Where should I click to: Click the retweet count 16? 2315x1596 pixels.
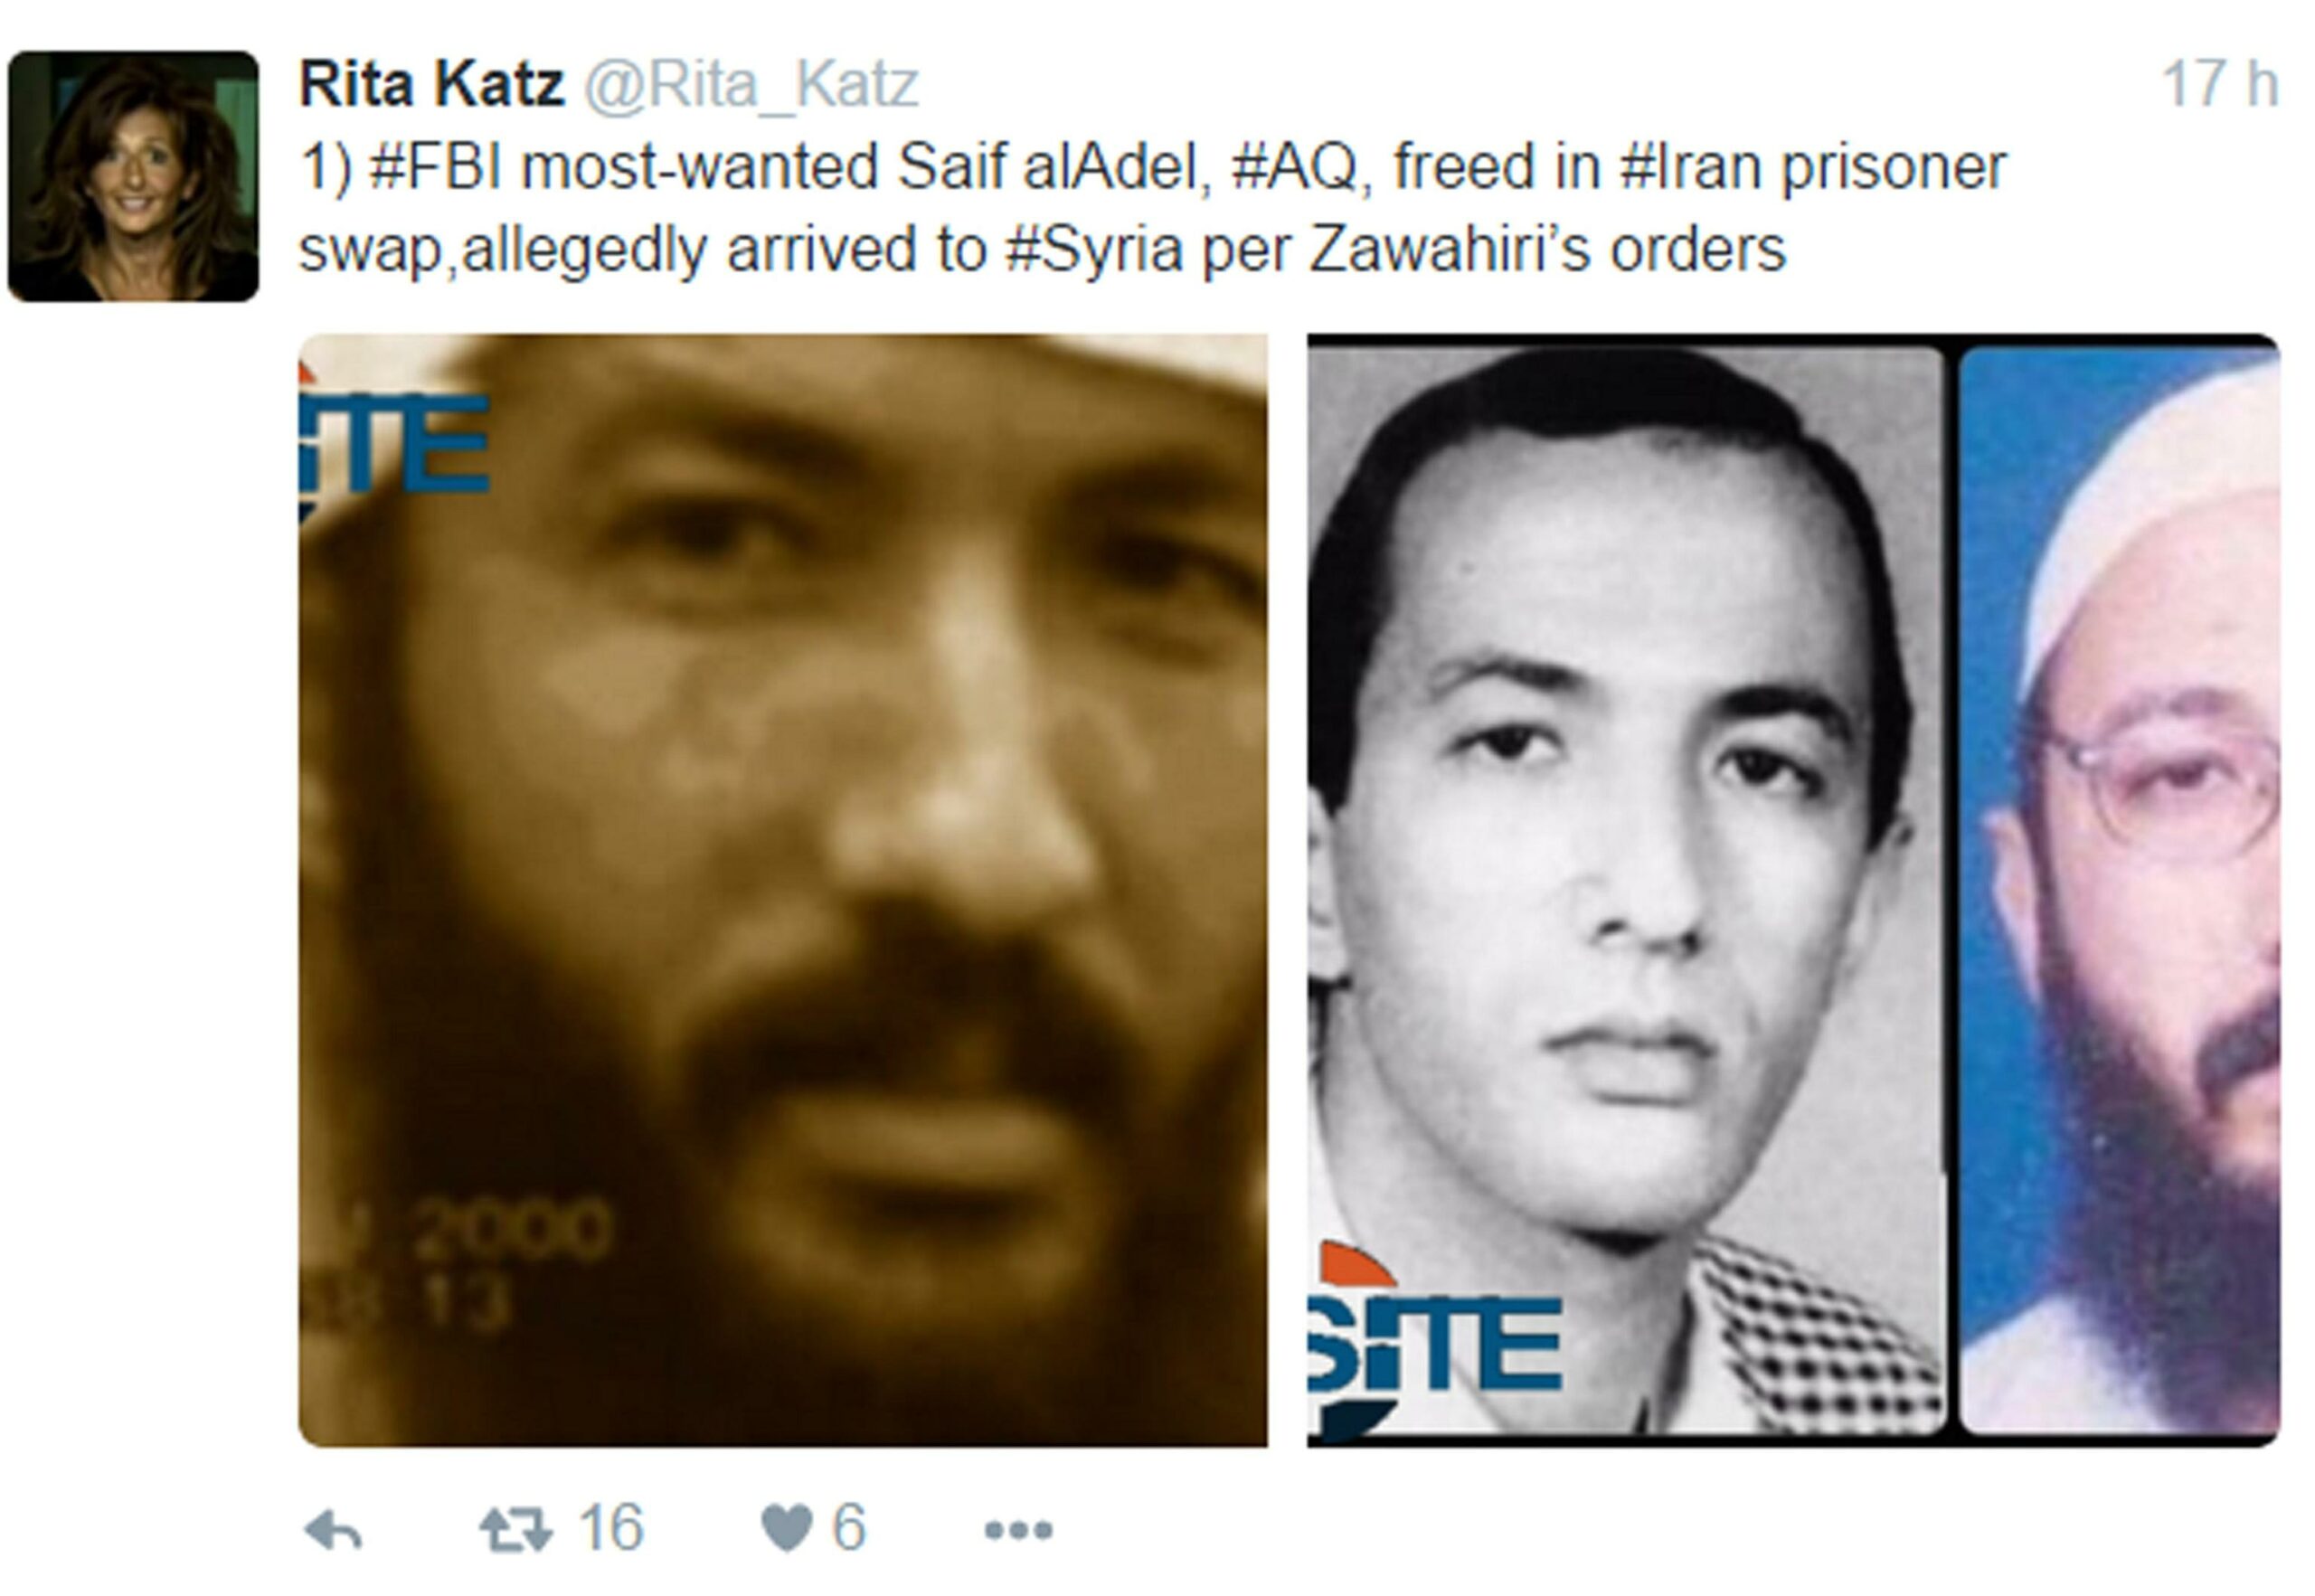[x=610, y=1528]
